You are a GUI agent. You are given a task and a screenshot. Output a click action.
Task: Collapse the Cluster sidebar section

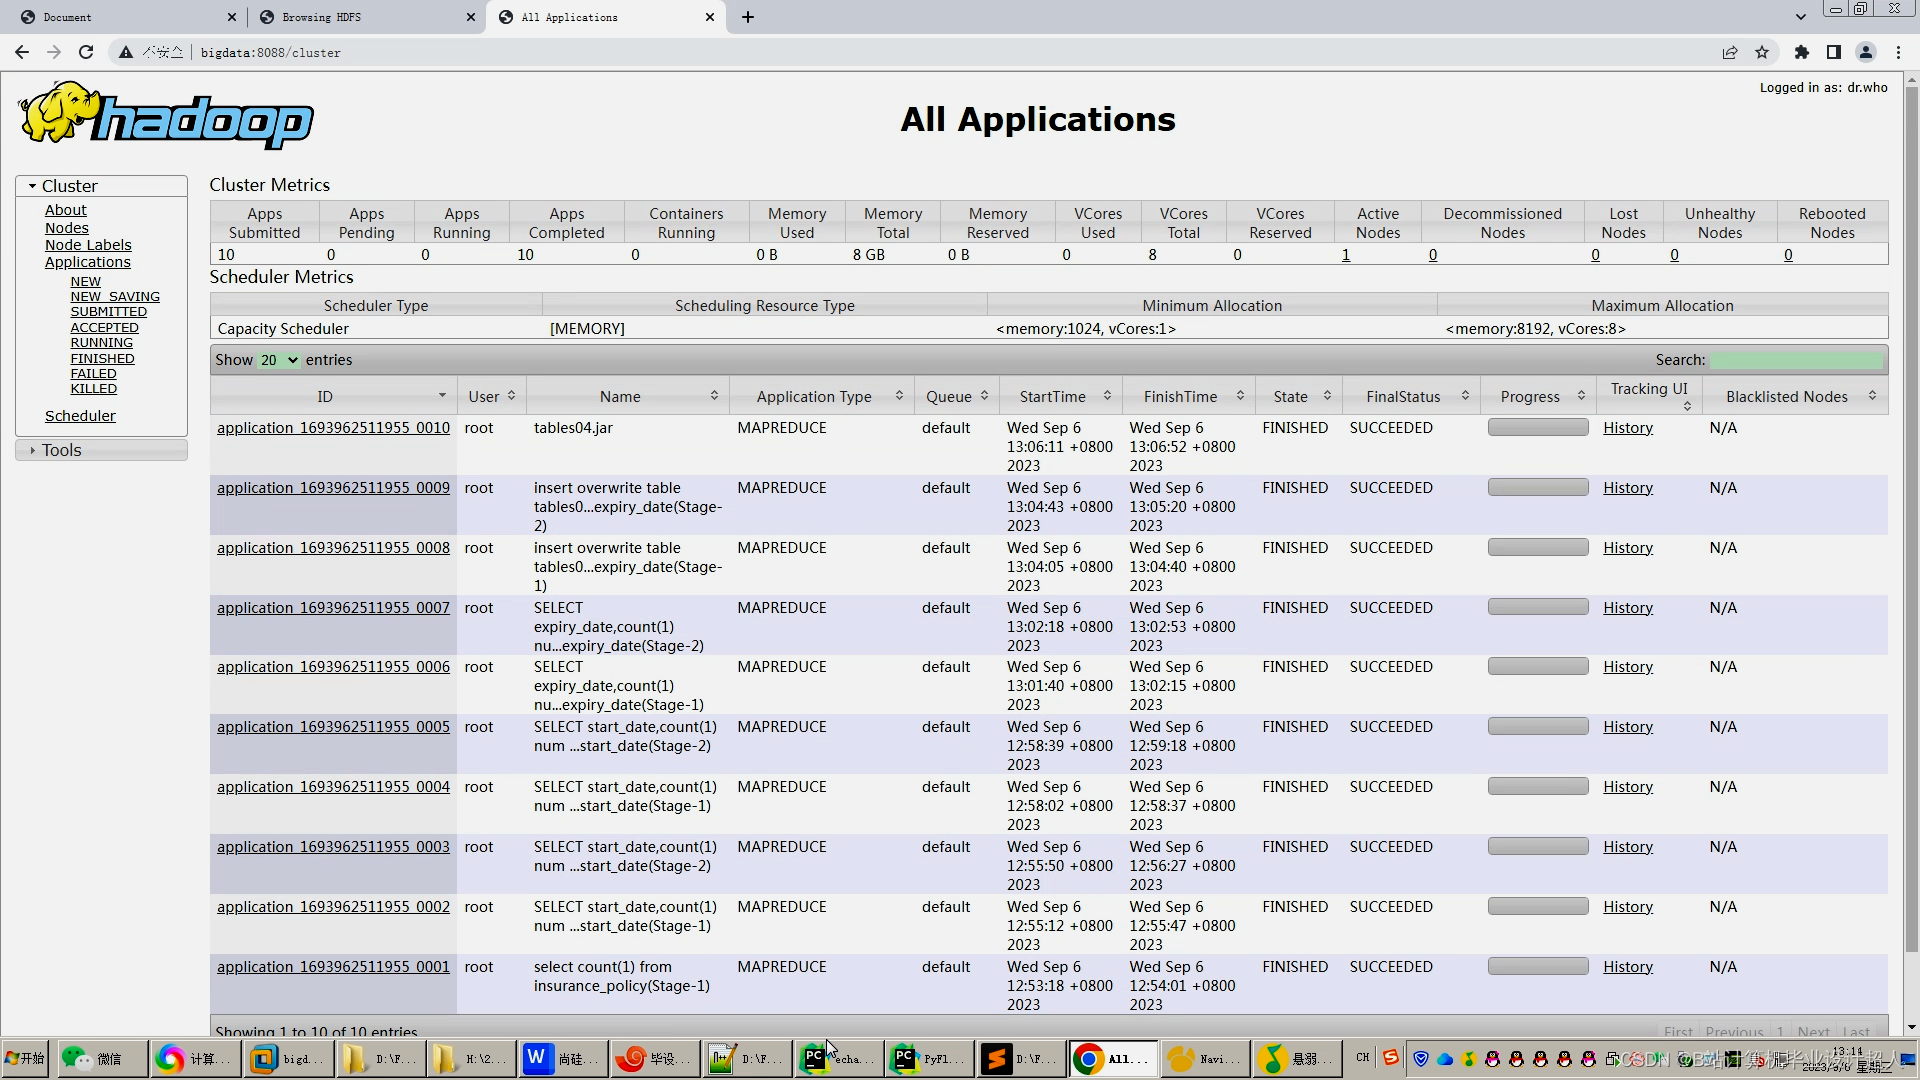click(x=70, y=186)
